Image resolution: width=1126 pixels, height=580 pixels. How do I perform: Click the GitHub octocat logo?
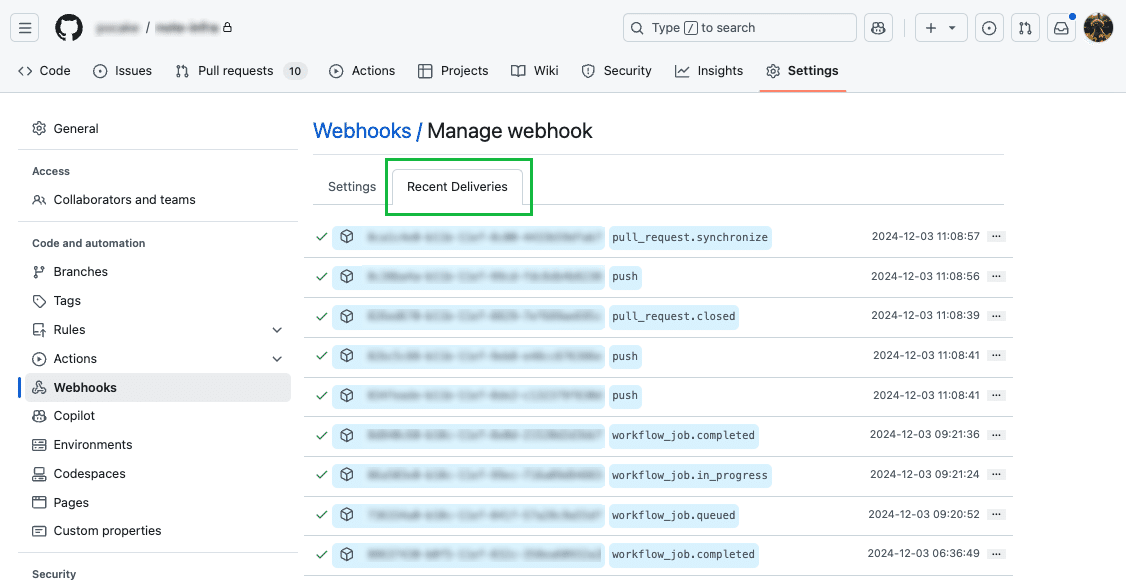pyautogui.click(x=67, y=27)
